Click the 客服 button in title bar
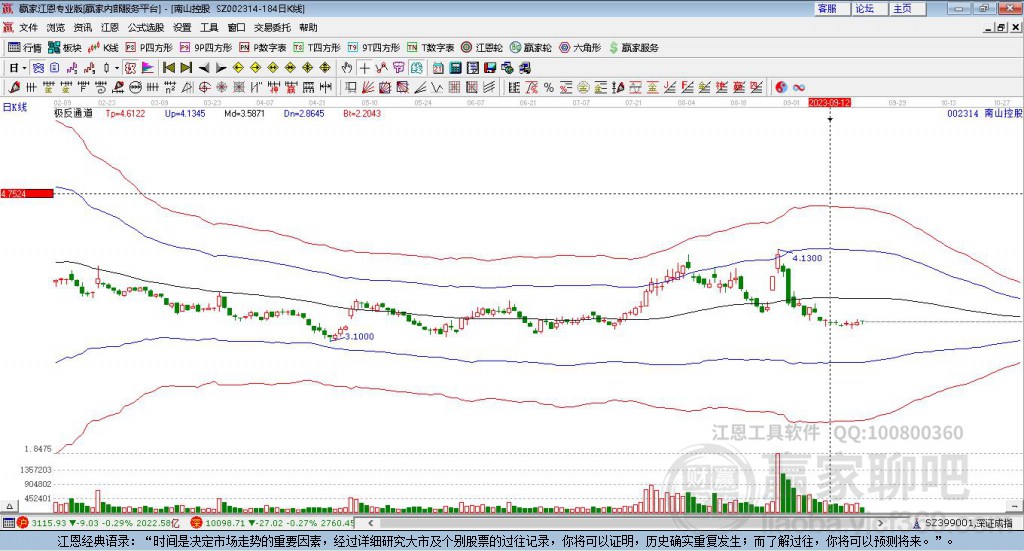The image size is (1024, 551). click(x=832, y=8)
